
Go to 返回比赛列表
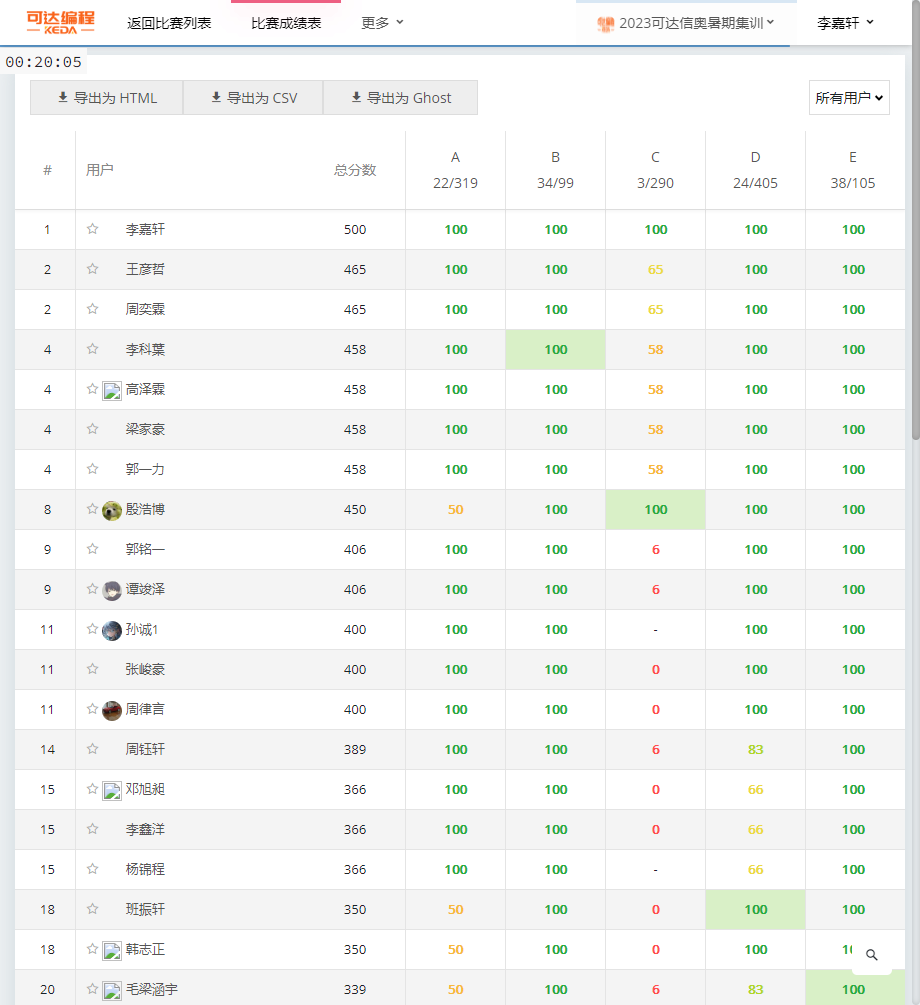click(x=169, y=23)
